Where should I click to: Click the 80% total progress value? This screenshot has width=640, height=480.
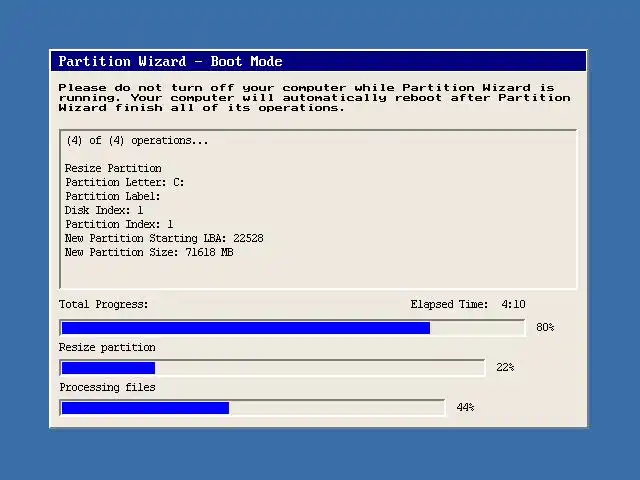pyautogui.click(x=545, y=327)
